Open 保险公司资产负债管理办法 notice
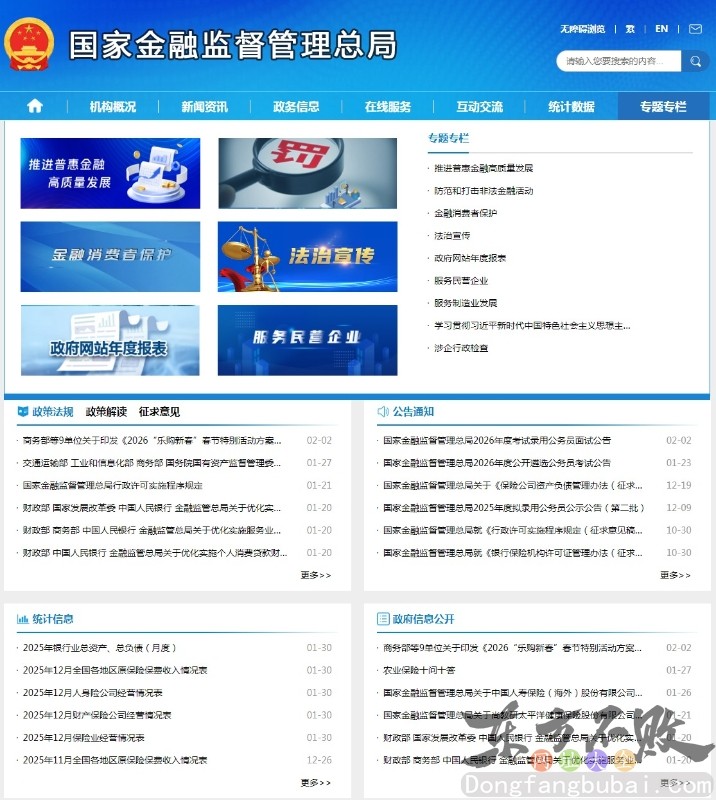The image size is (716, 800). click(x=513, y=485)
